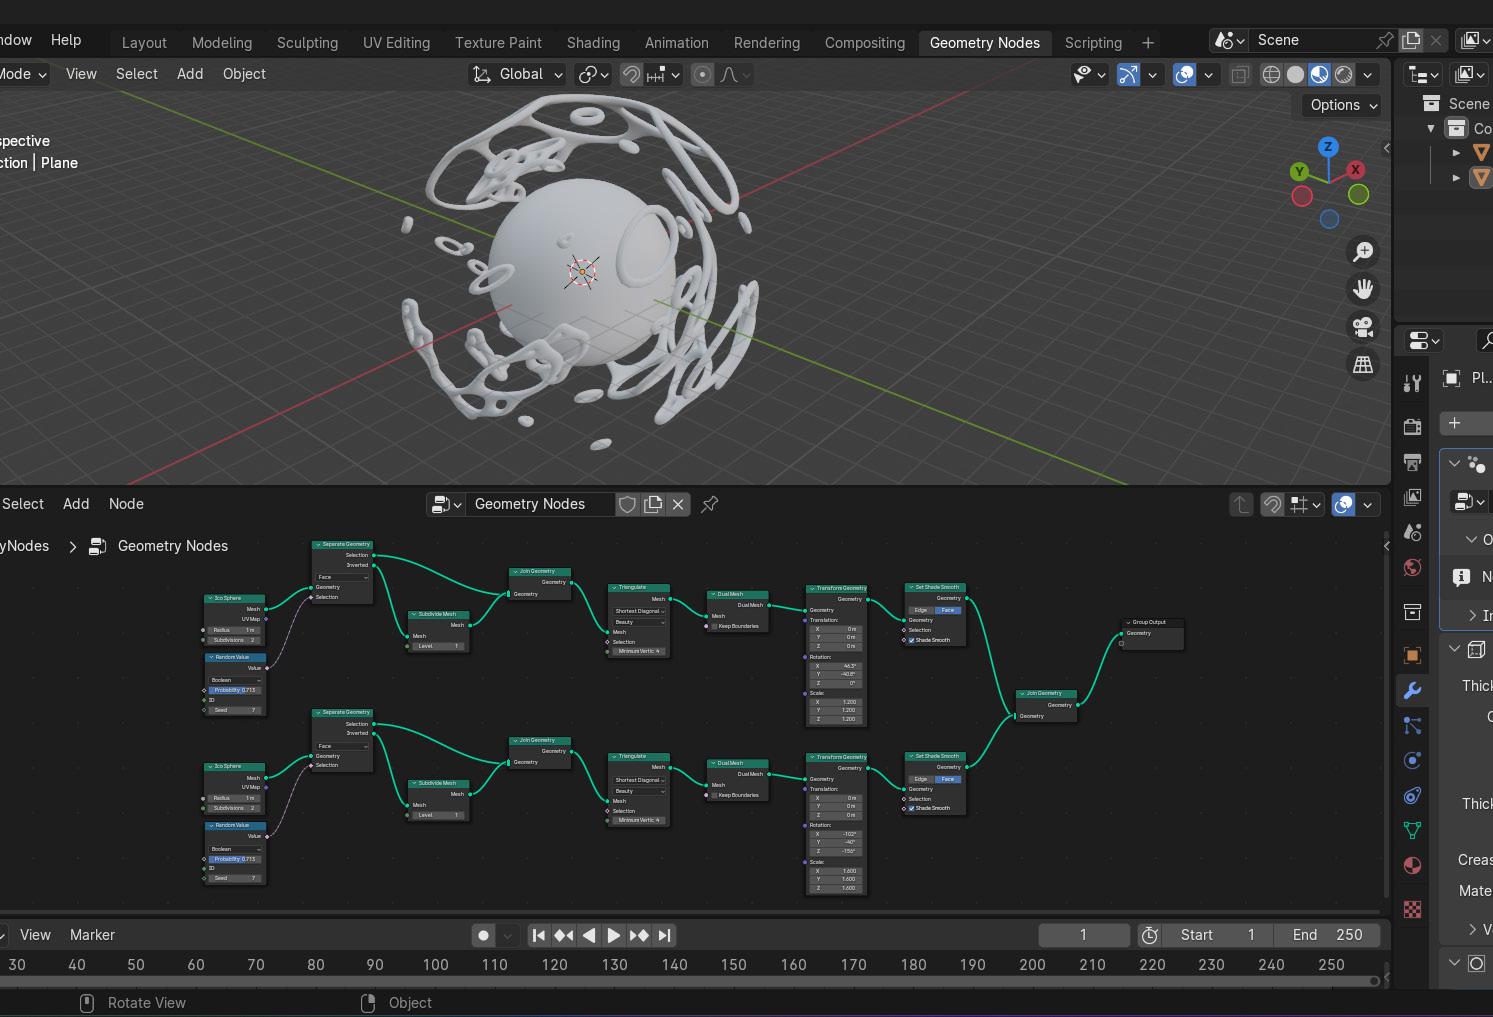Toggle Shade Smooth checkbox in the lower Set Shade Smooth node

point(912,808)
